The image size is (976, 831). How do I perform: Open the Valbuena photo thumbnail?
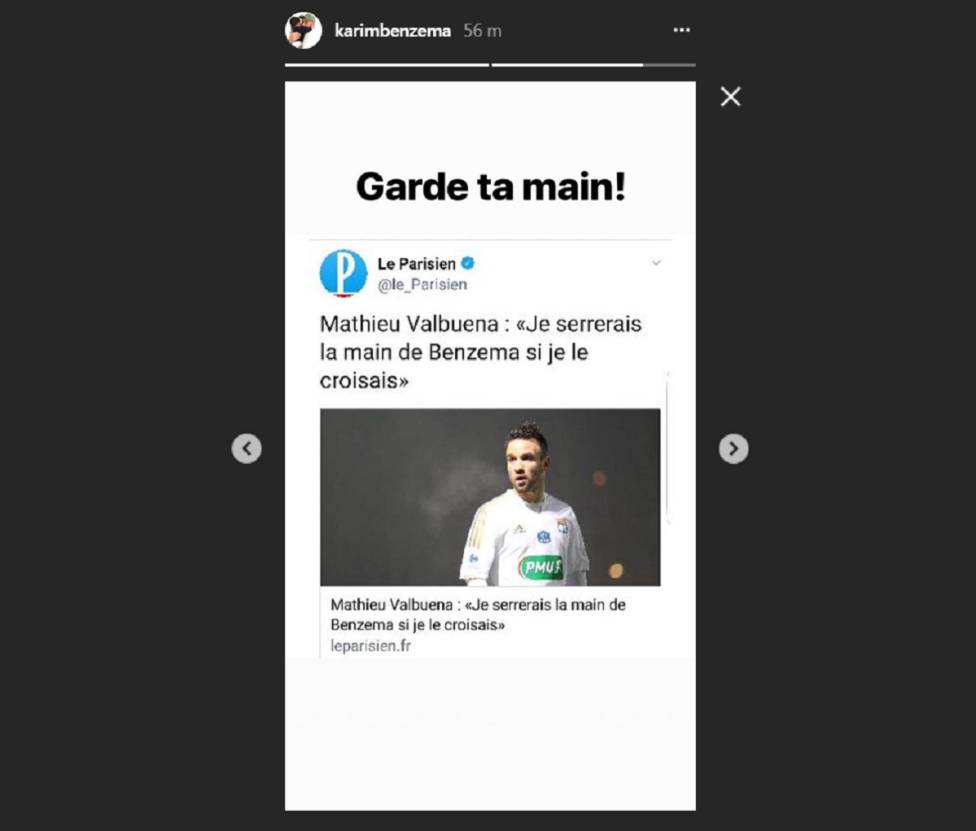click(x=490, y=497)
